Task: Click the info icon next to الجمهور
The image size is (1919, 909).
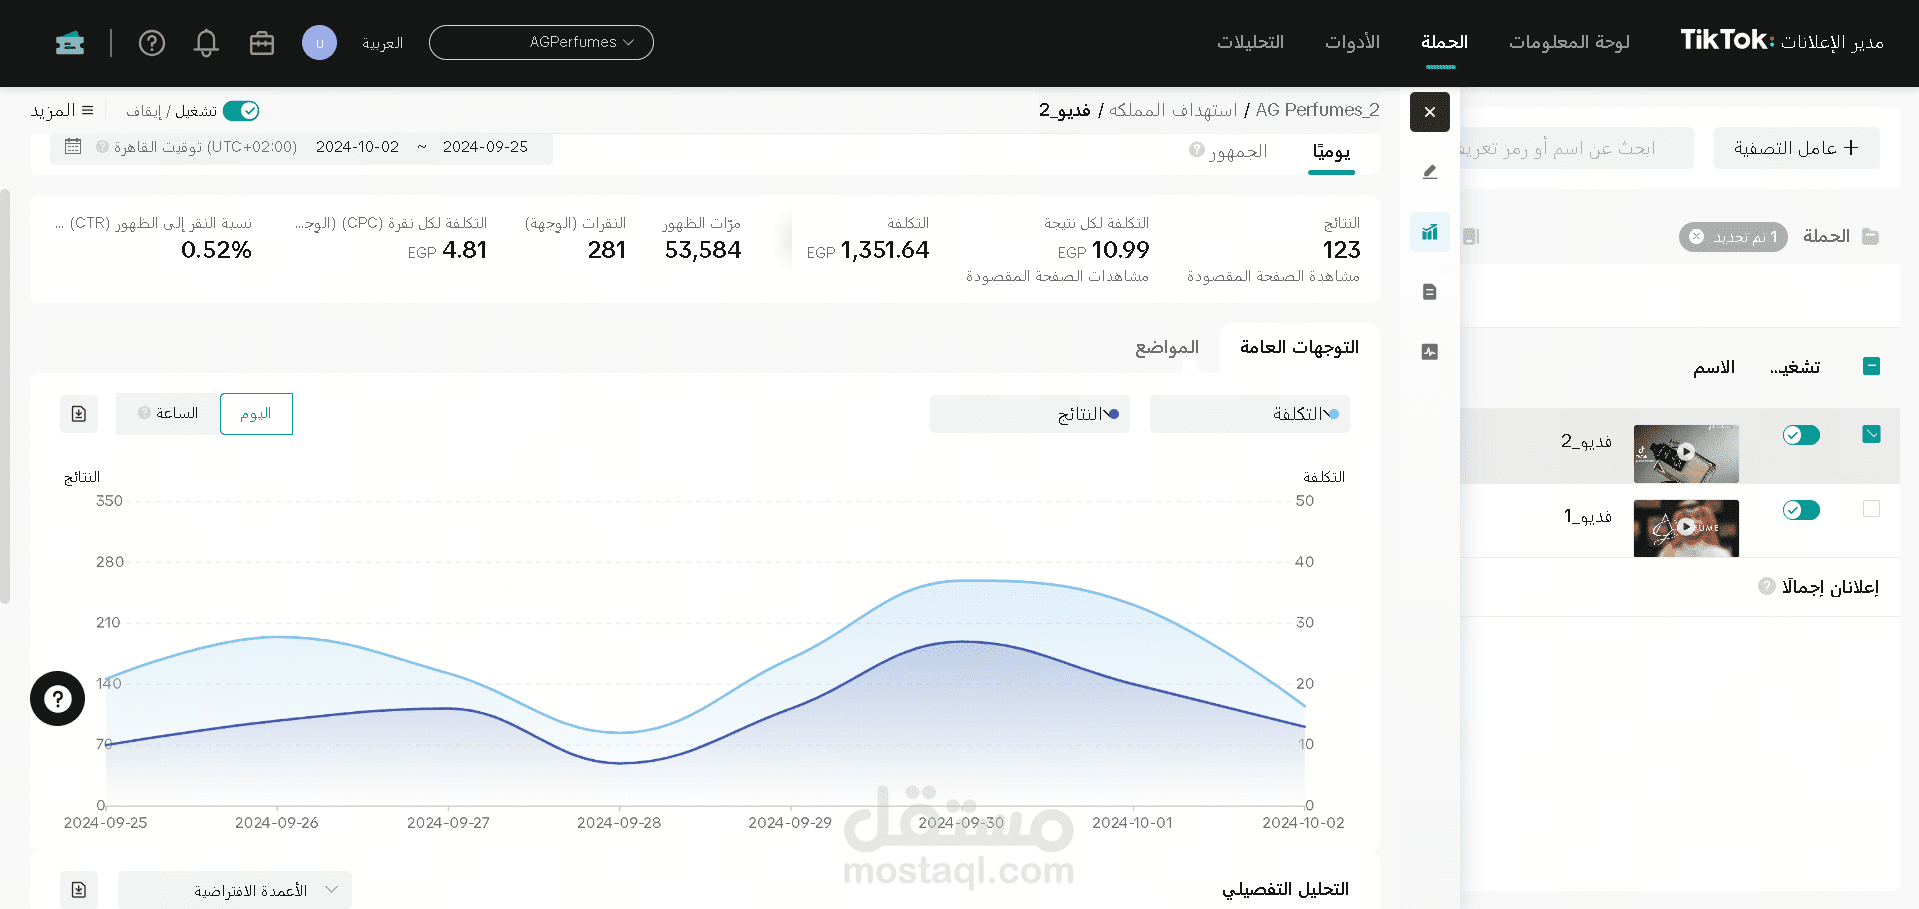Action: tap(1196, 150)
